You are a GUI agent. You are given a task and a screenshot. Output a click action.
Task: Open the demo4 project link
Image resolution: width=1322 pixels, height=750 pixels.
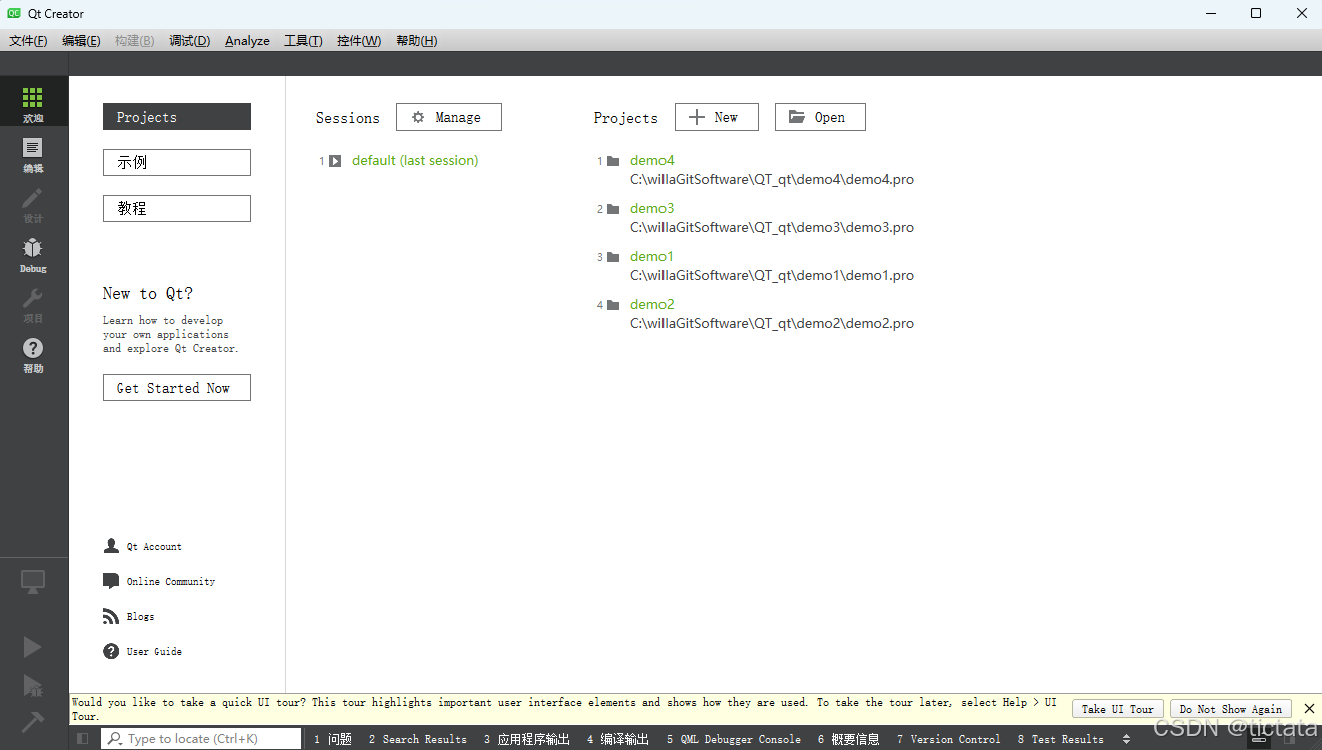[x=652, y=161]
